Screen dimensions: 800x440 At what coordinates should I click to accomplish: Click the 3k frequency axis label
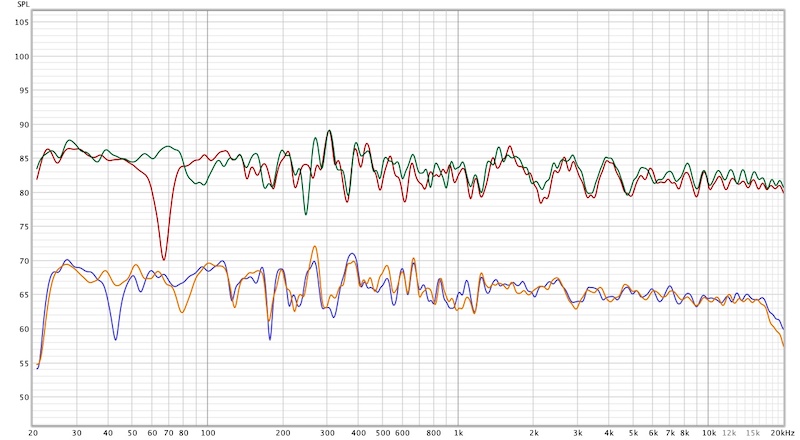point(578,433)
